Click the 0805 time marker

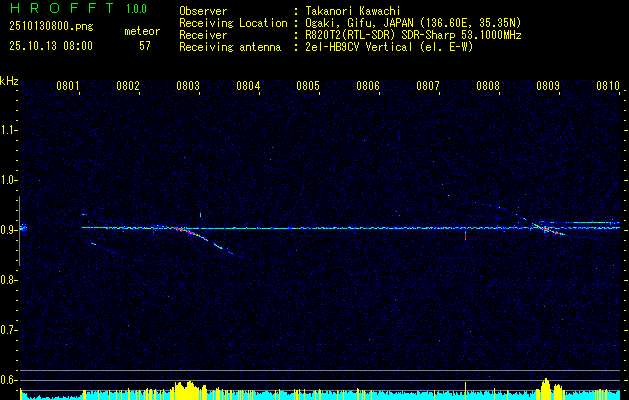308,86
